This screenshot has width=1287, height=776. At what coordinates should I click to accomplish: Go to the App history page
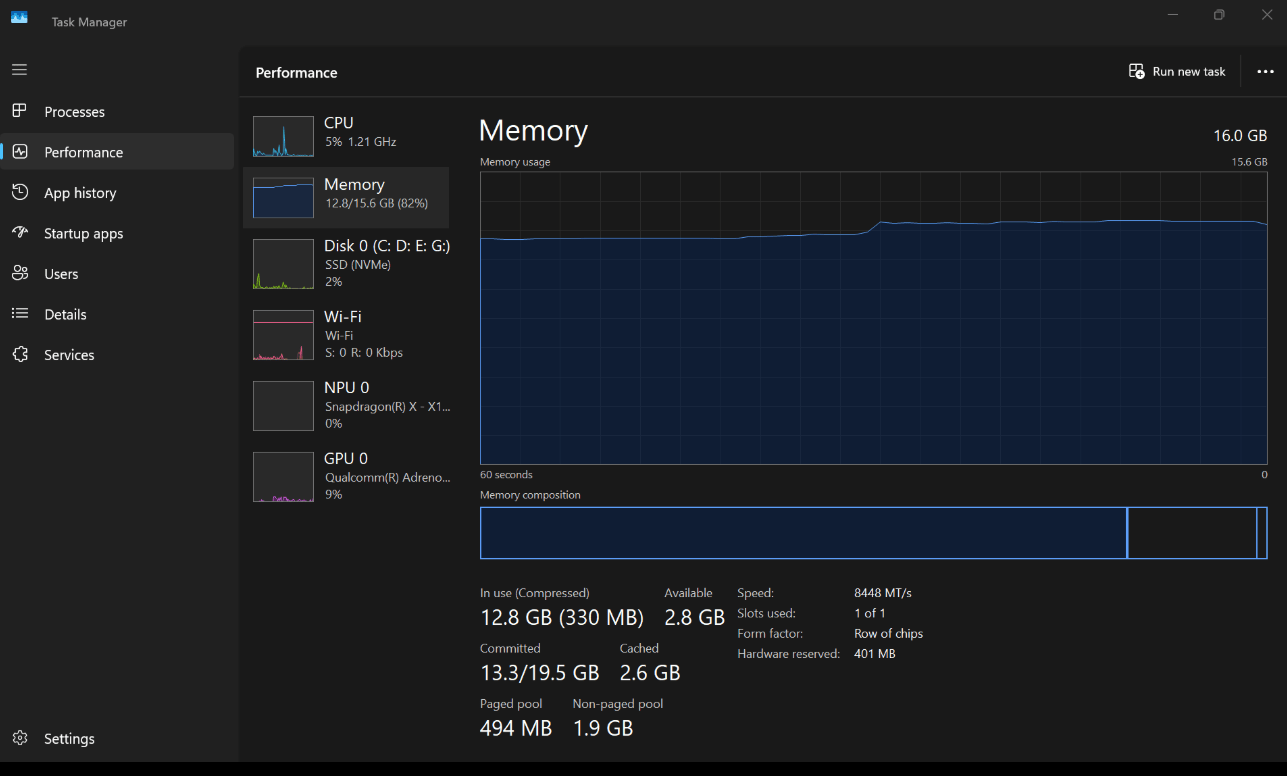pyautogui.click(x=117, y=192)
